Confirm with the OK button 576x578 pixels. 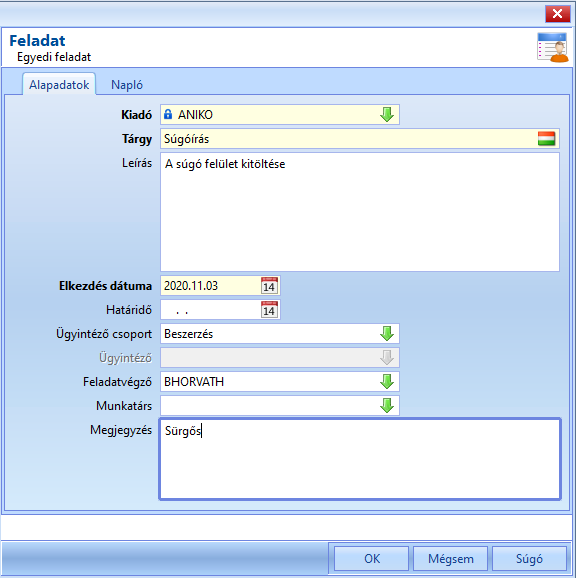pos(371,558)
